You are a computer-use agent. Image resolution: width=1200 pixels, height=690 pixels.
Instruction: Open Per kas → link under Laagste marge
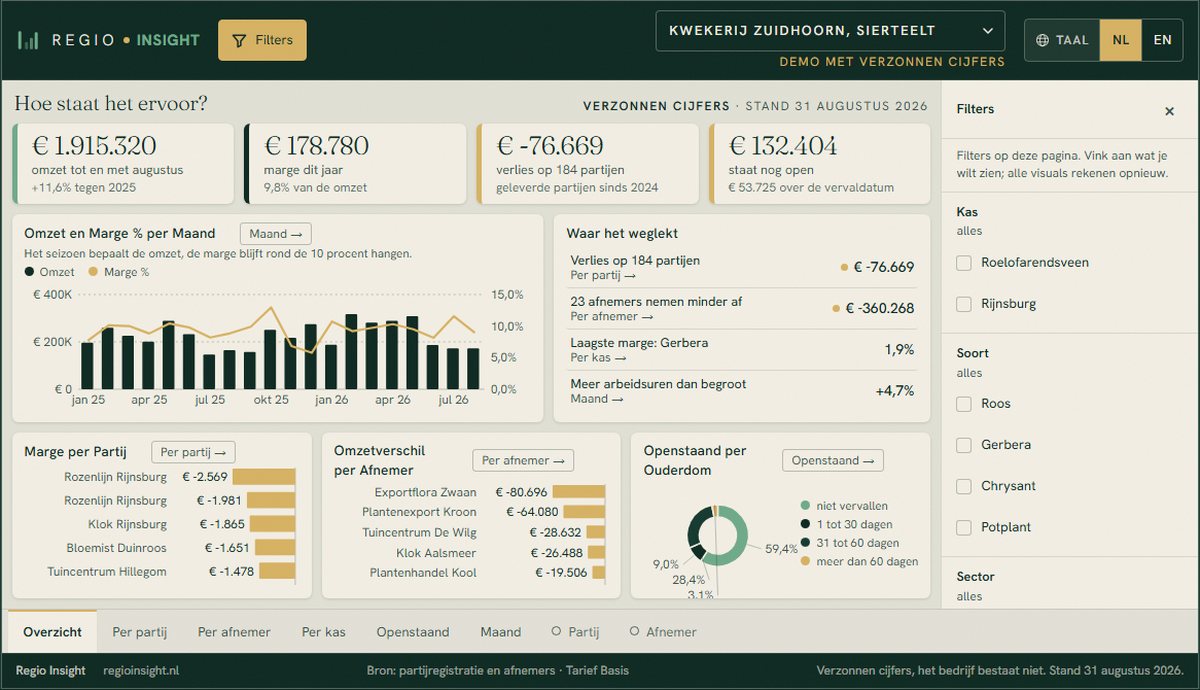click(x=599, y=357)
